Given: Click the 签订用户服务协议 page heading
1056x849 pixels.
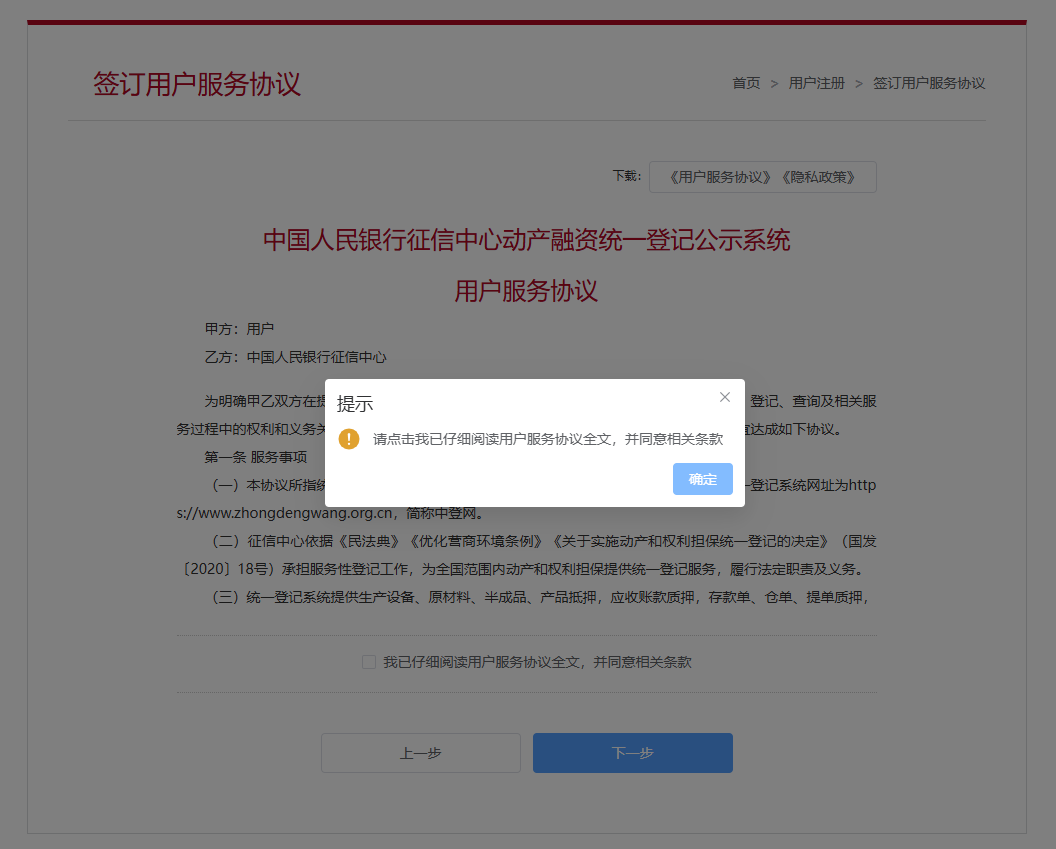Looking at the screenshot, I should tap(197, 84).
